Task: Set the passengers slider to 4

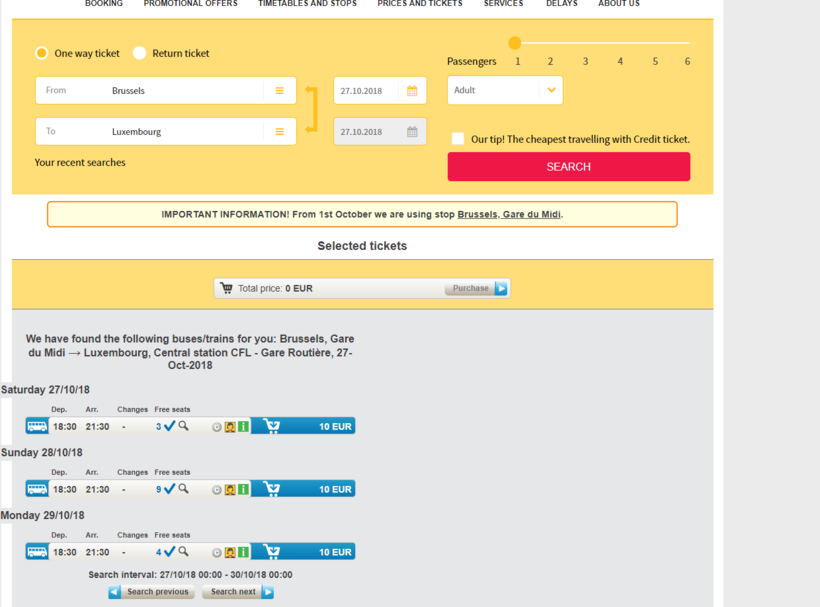Action: click(x=620, y=44)
